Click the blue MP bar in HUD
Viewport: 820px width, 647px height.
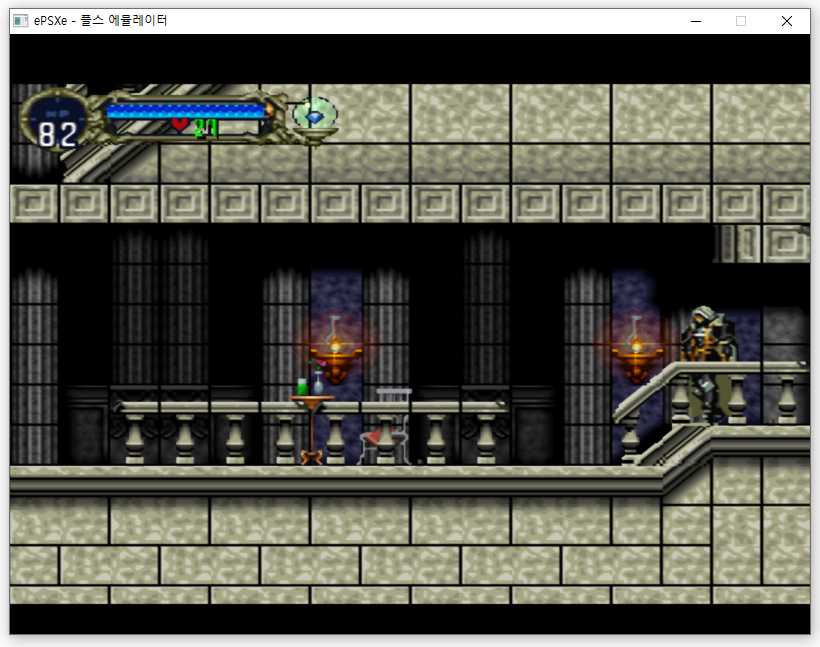187,111
